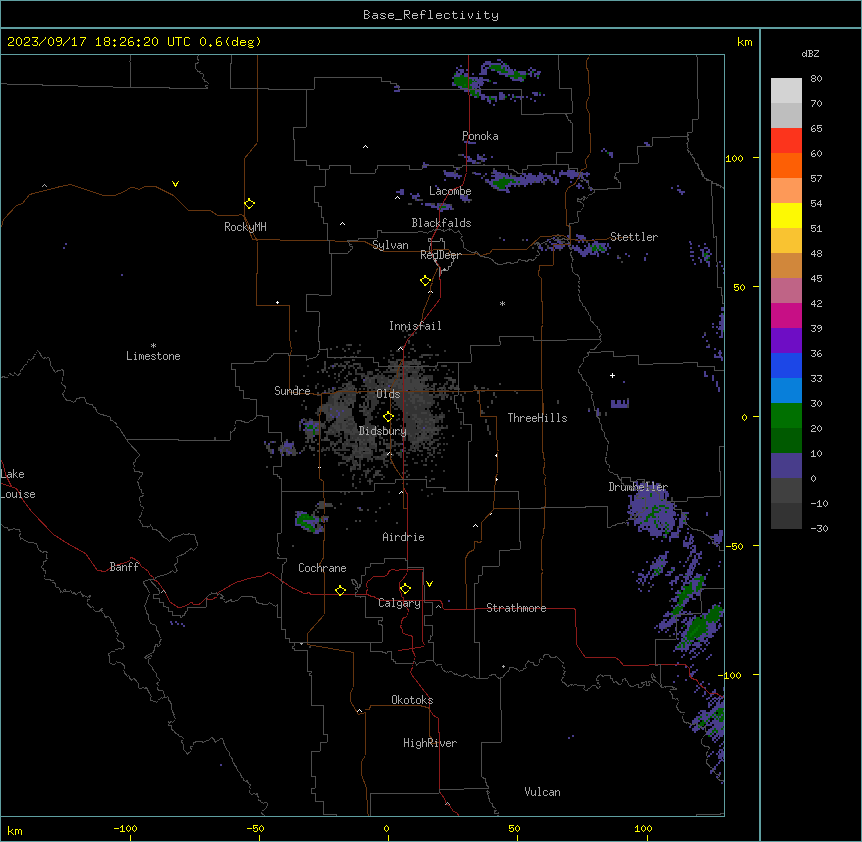Click the RockyMH label
Image resolution: width=862 pixels, height=842 pixels.
245,226
